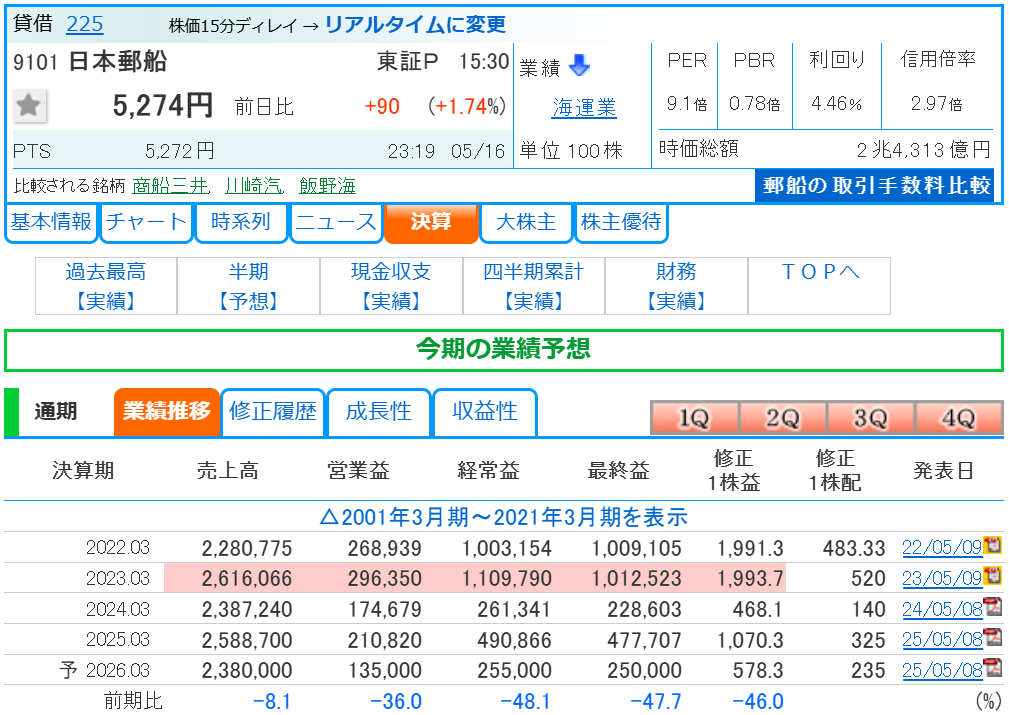Click the PTS price 5,272円
Viewport: 1009px width, 715px height.
(180, 151)
